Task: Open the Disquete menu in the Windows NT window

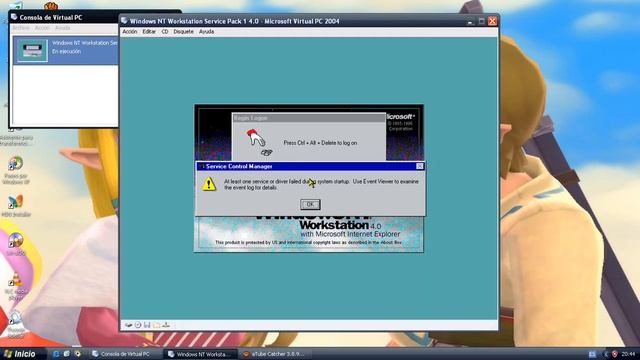Action: click(183, 31)
